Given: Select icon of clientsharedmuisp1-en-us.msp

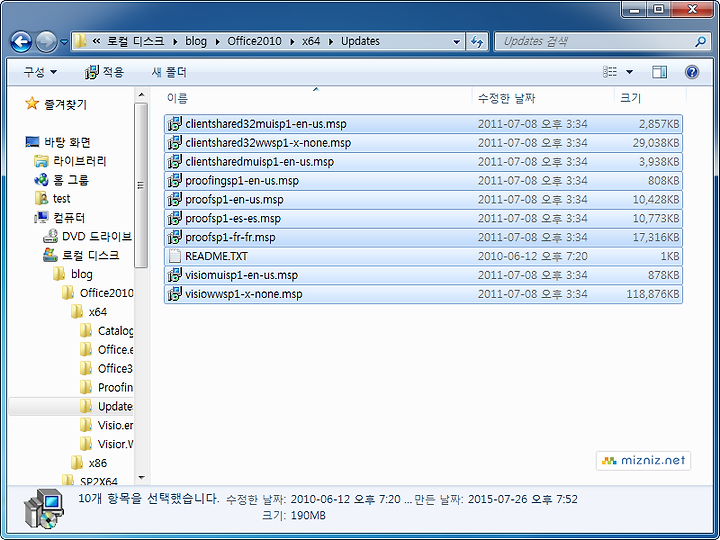Looking at the screenshot, I should pos(174,162).
